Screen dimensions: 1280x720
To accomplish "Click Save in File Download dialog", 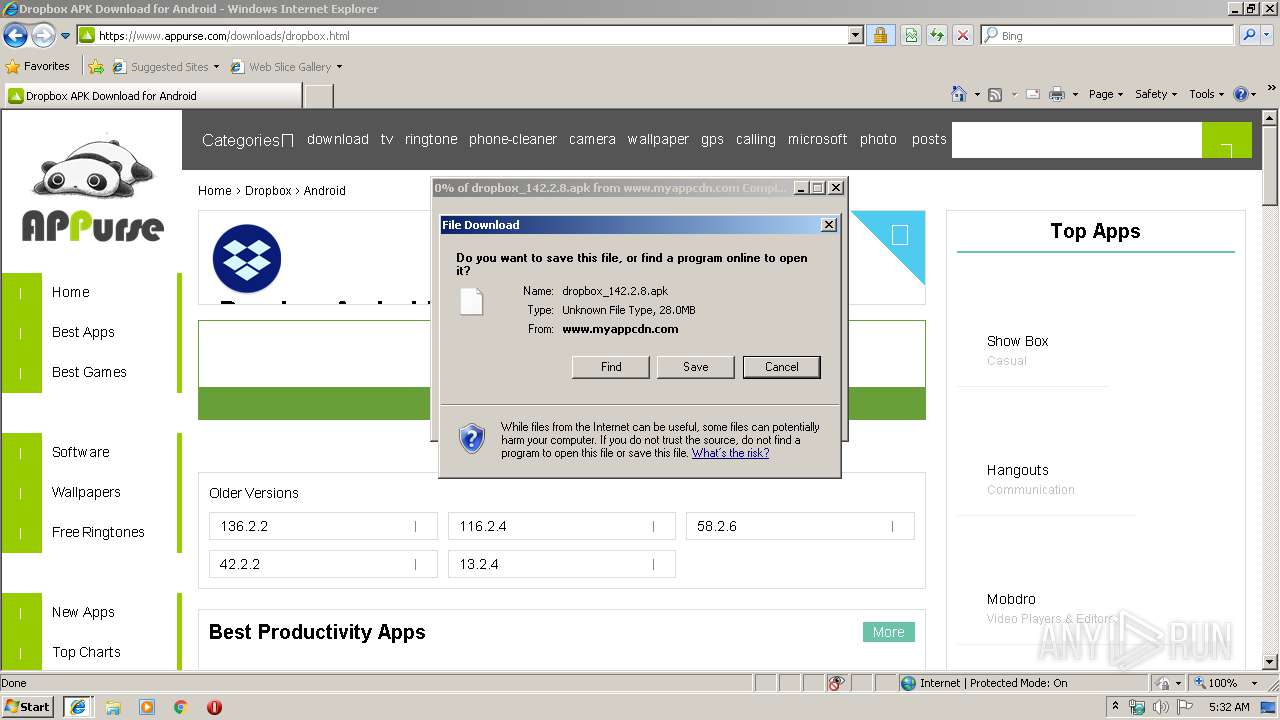I will 696,367.
